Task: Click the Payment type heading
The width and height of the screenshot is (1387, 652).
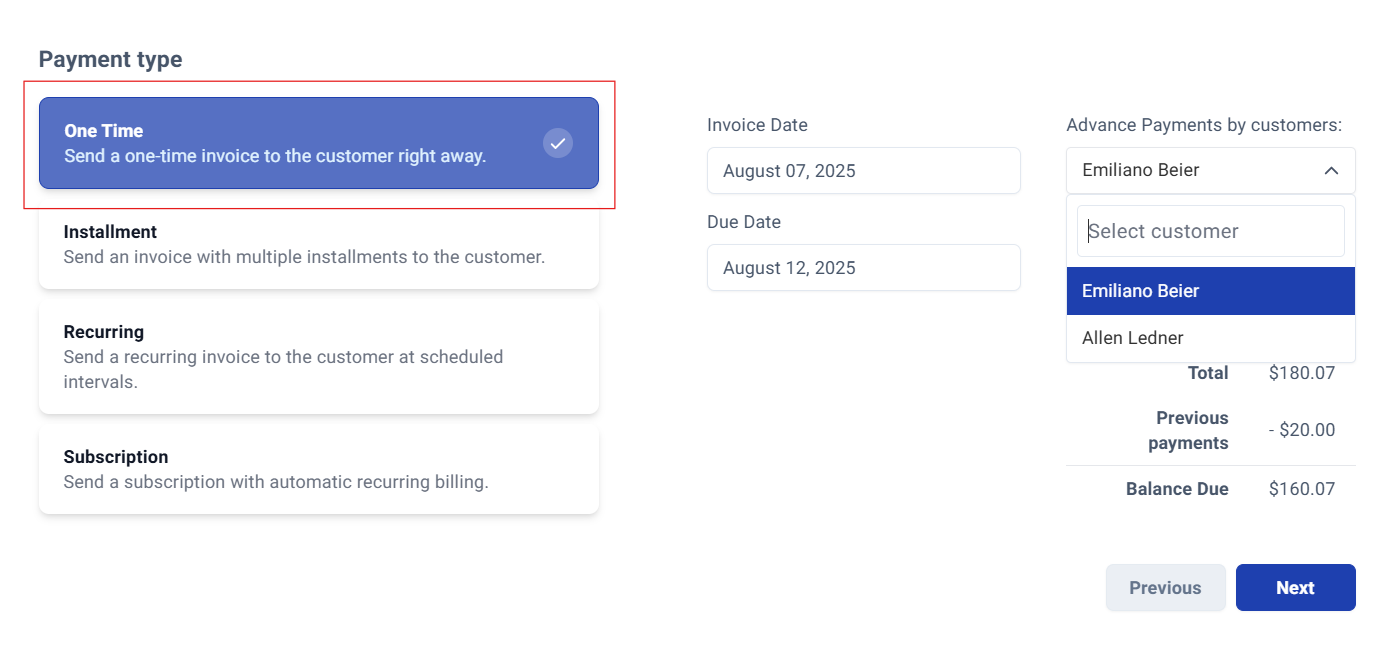Action: click(110, 59)
